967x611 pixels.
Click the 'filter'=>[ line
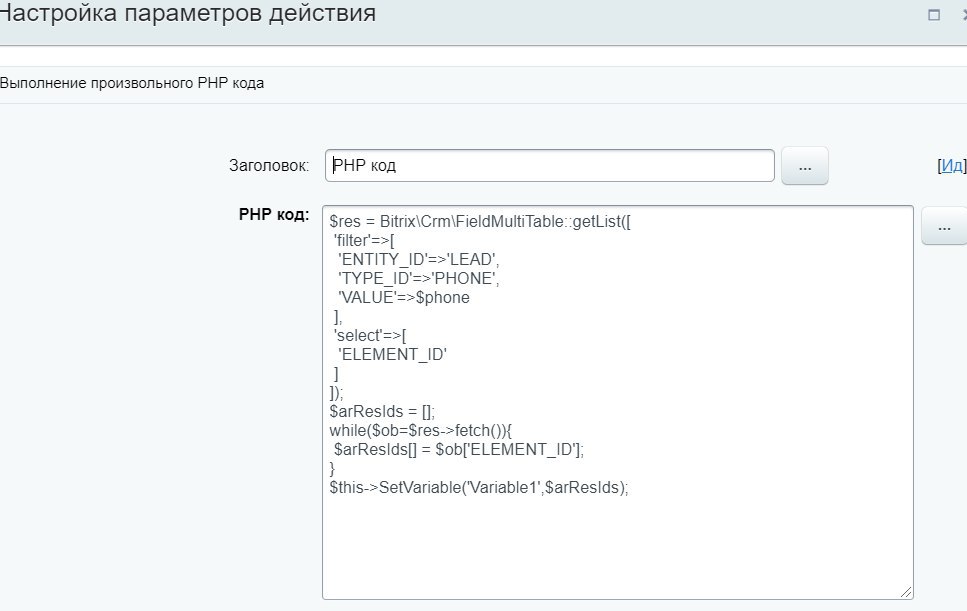(x=364, y=240)
